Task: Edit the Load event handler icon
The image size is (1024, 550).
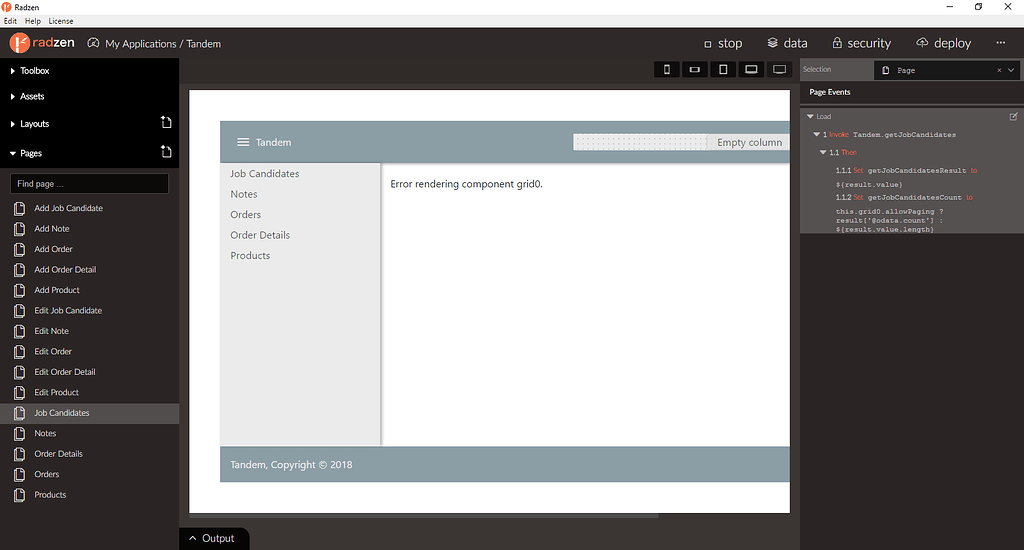Action: [x=1013, y=116]
